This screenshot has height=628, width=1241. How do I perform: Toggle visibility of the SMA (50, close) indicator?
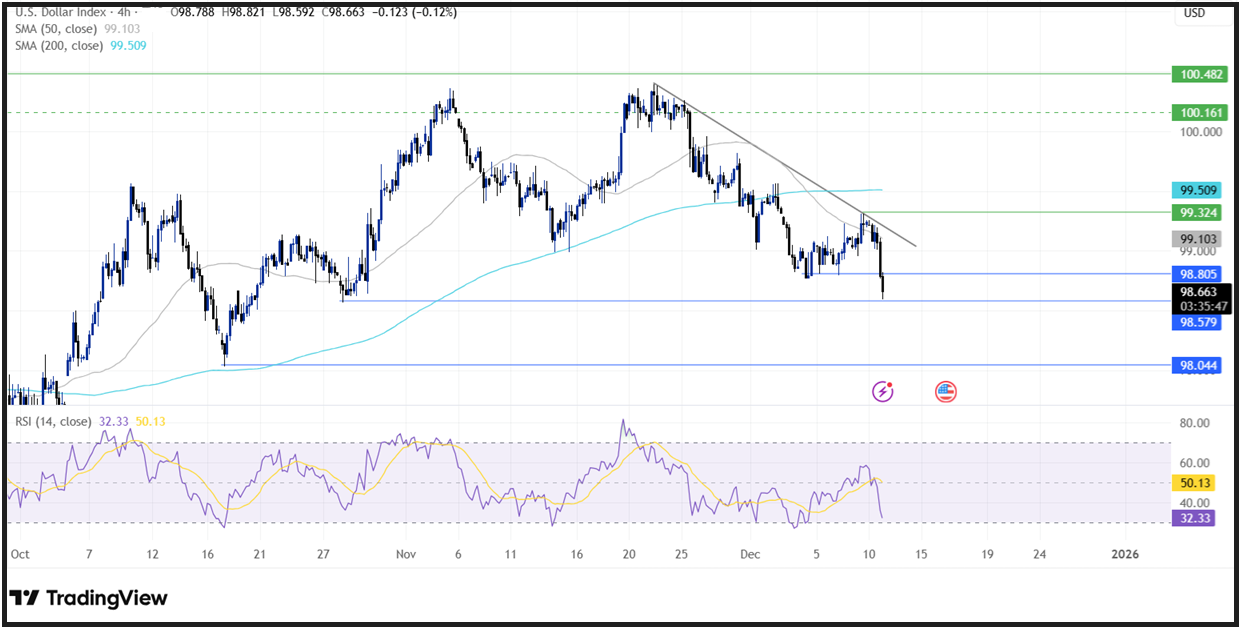55,29
